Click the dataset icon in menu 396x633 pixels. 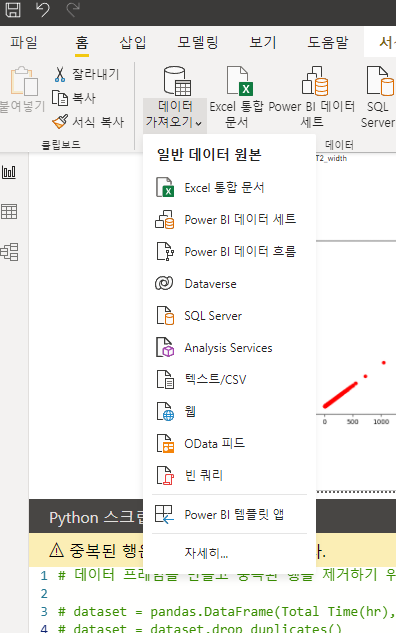[165, 220]
